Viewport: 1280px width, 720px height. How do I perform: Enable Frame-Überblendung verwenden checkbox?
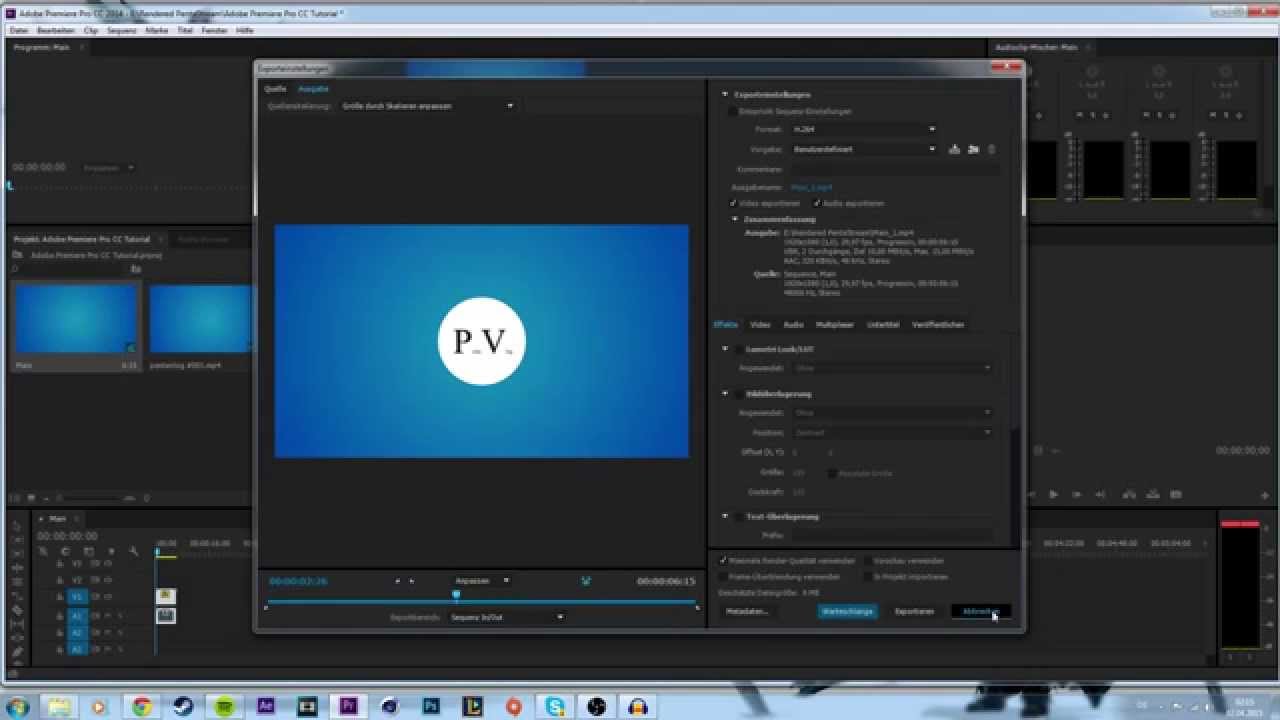point(723,577)
